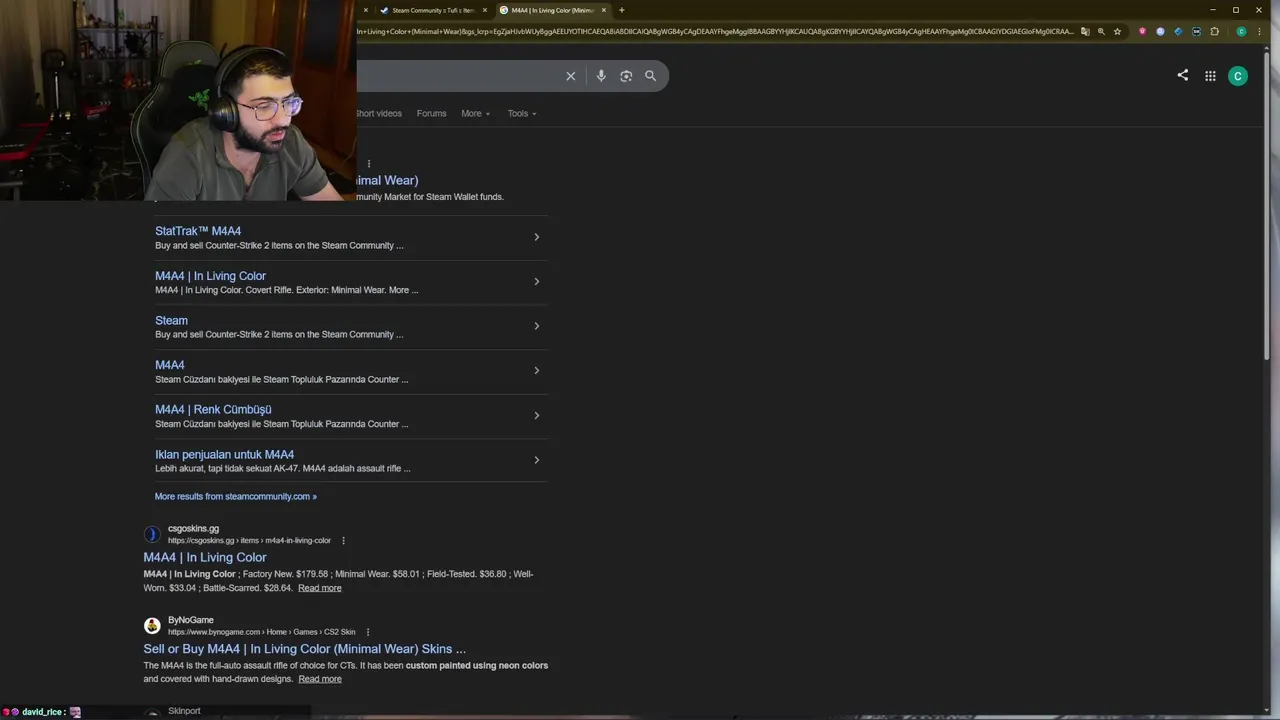This screenshot has width=1280, height=720.
Task: Open options dots beside csgoskins.gg result
Action: click(x=343, y=541)
